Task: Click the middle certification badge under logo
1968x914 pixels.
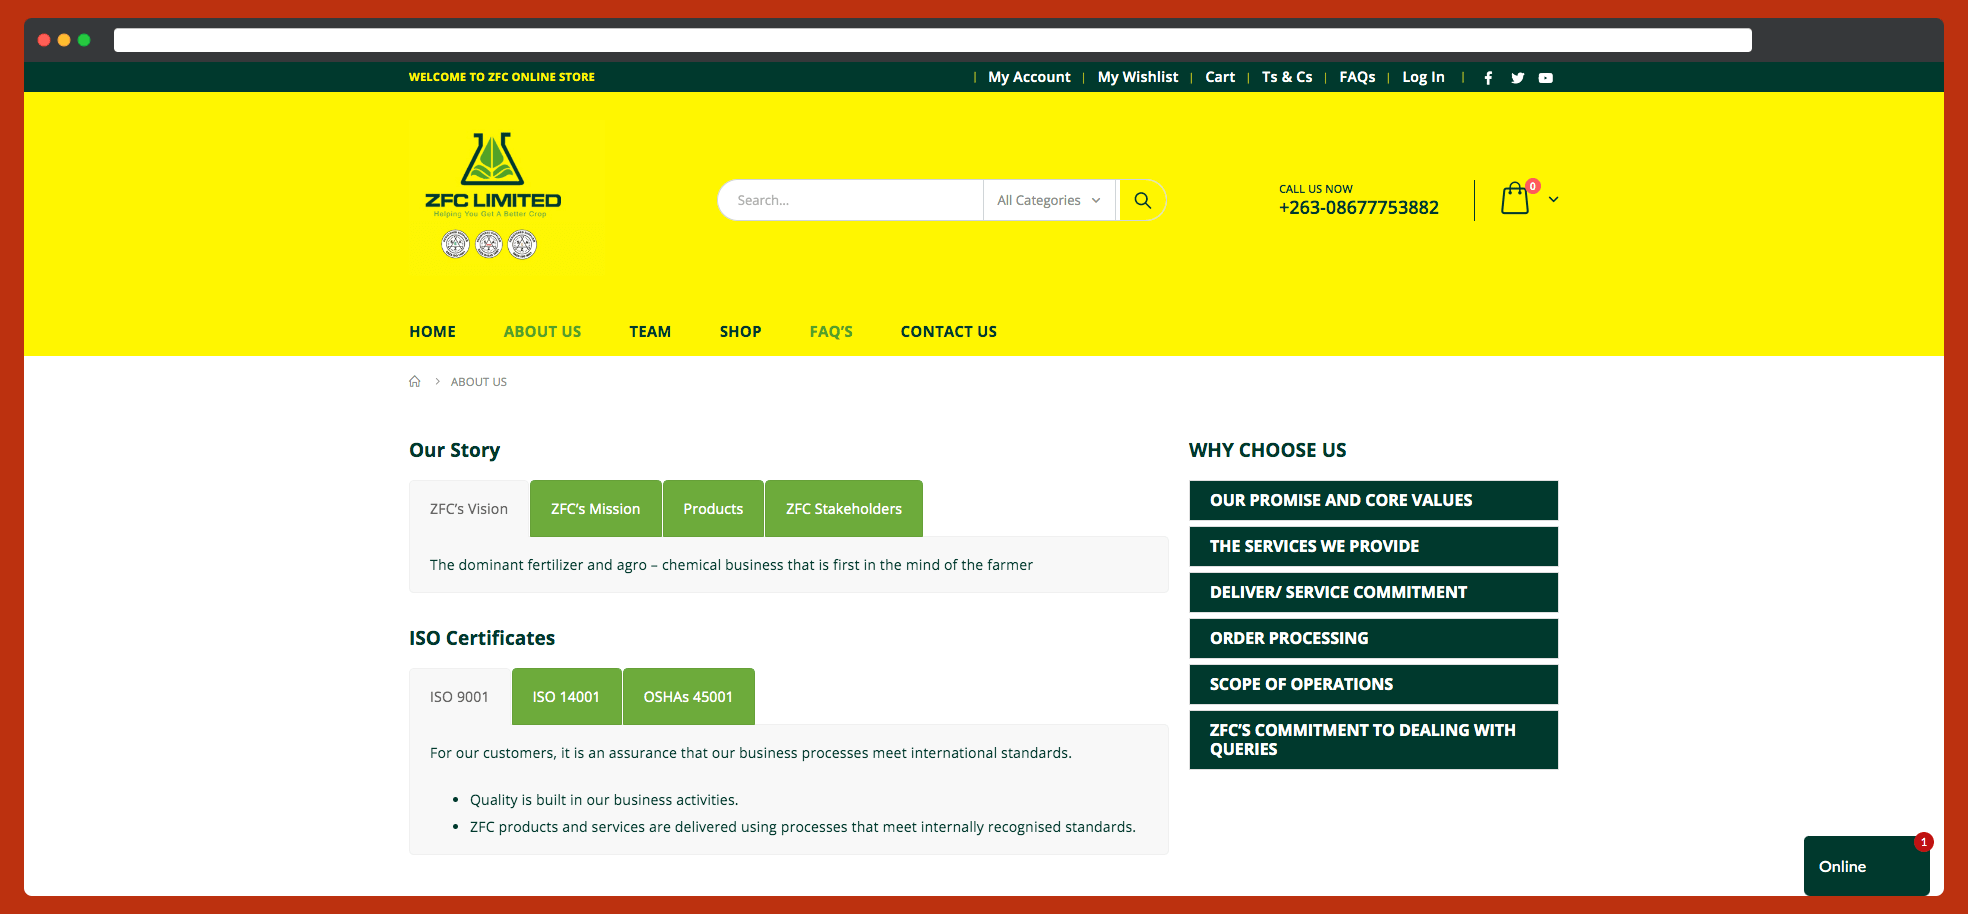Action: click(x=489, y=244)
